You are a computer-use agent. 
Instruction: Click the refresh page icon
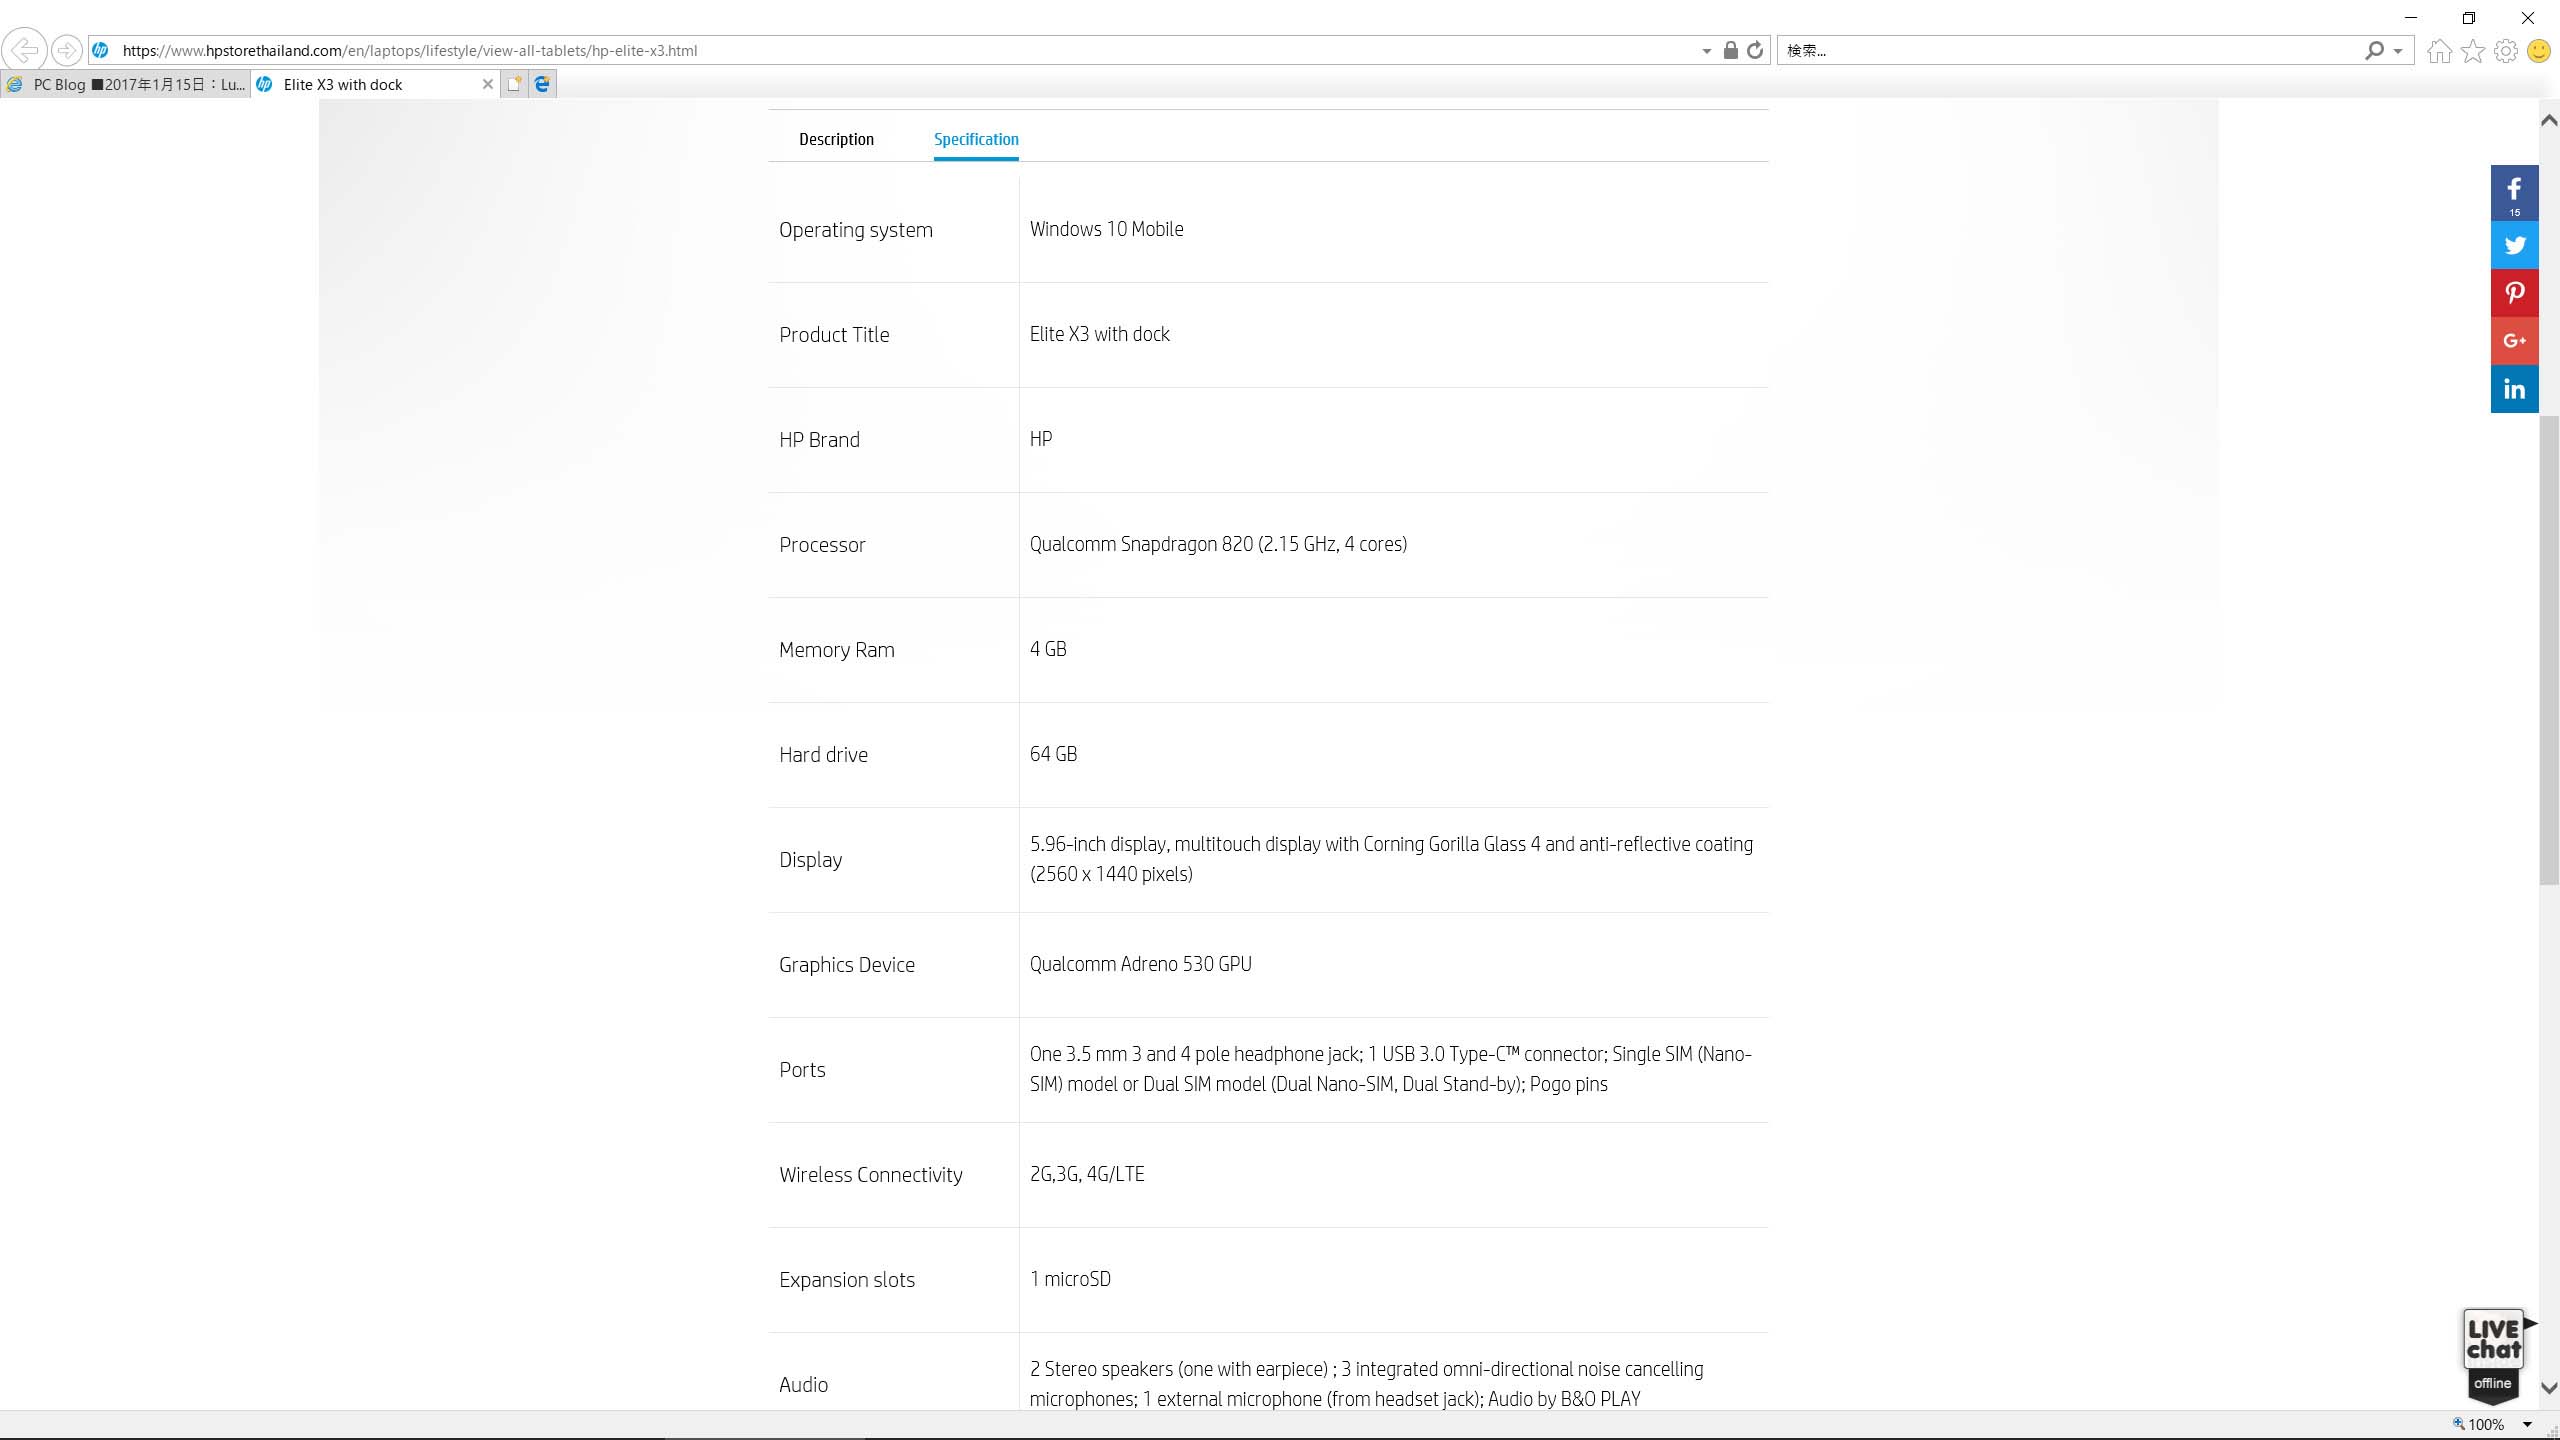1755,50
